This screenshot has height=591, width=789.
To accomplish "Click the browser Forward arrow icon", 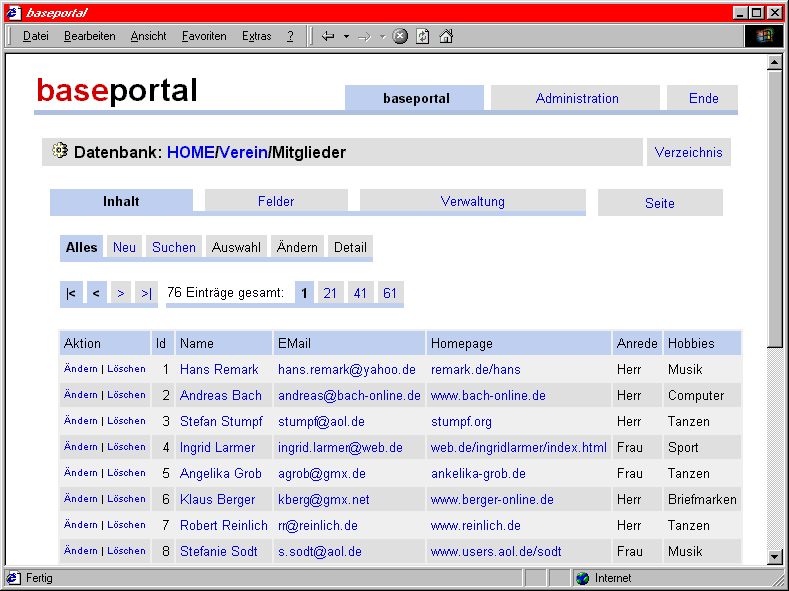I will pyautogui.click(x=364, y=36).
